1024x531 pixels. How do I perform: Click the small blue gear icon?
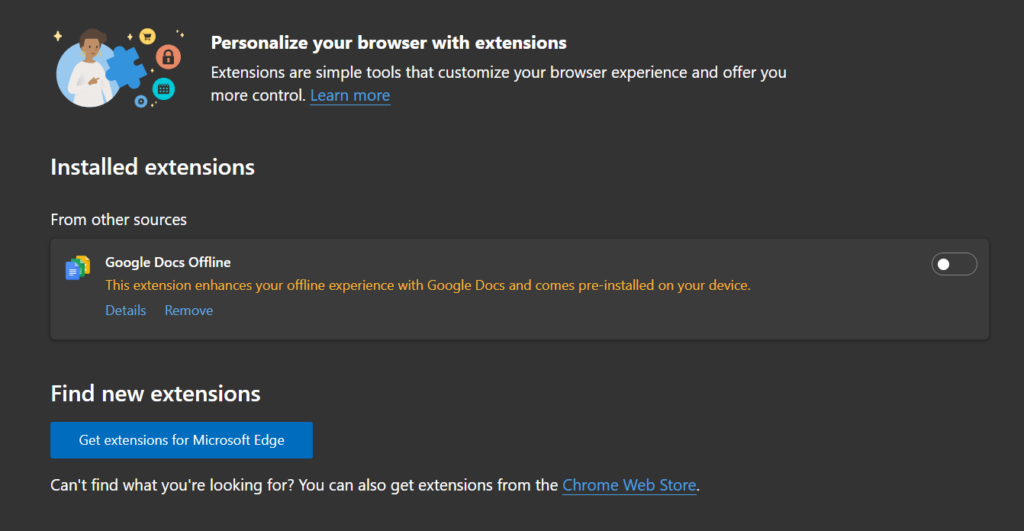click(141, 101)
